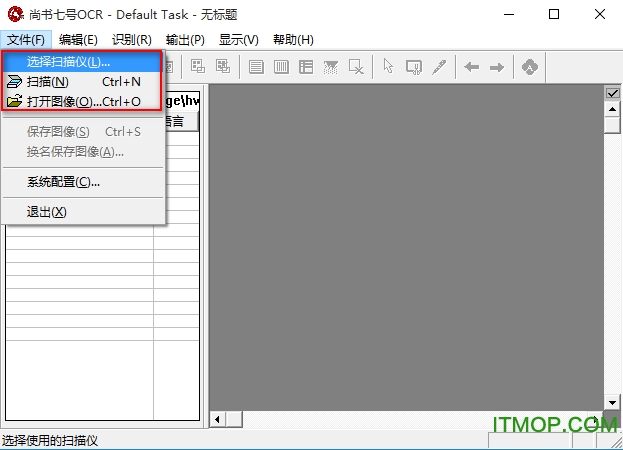
Task: Click the red logo icon at toolbar end
Action: (530, 67)
